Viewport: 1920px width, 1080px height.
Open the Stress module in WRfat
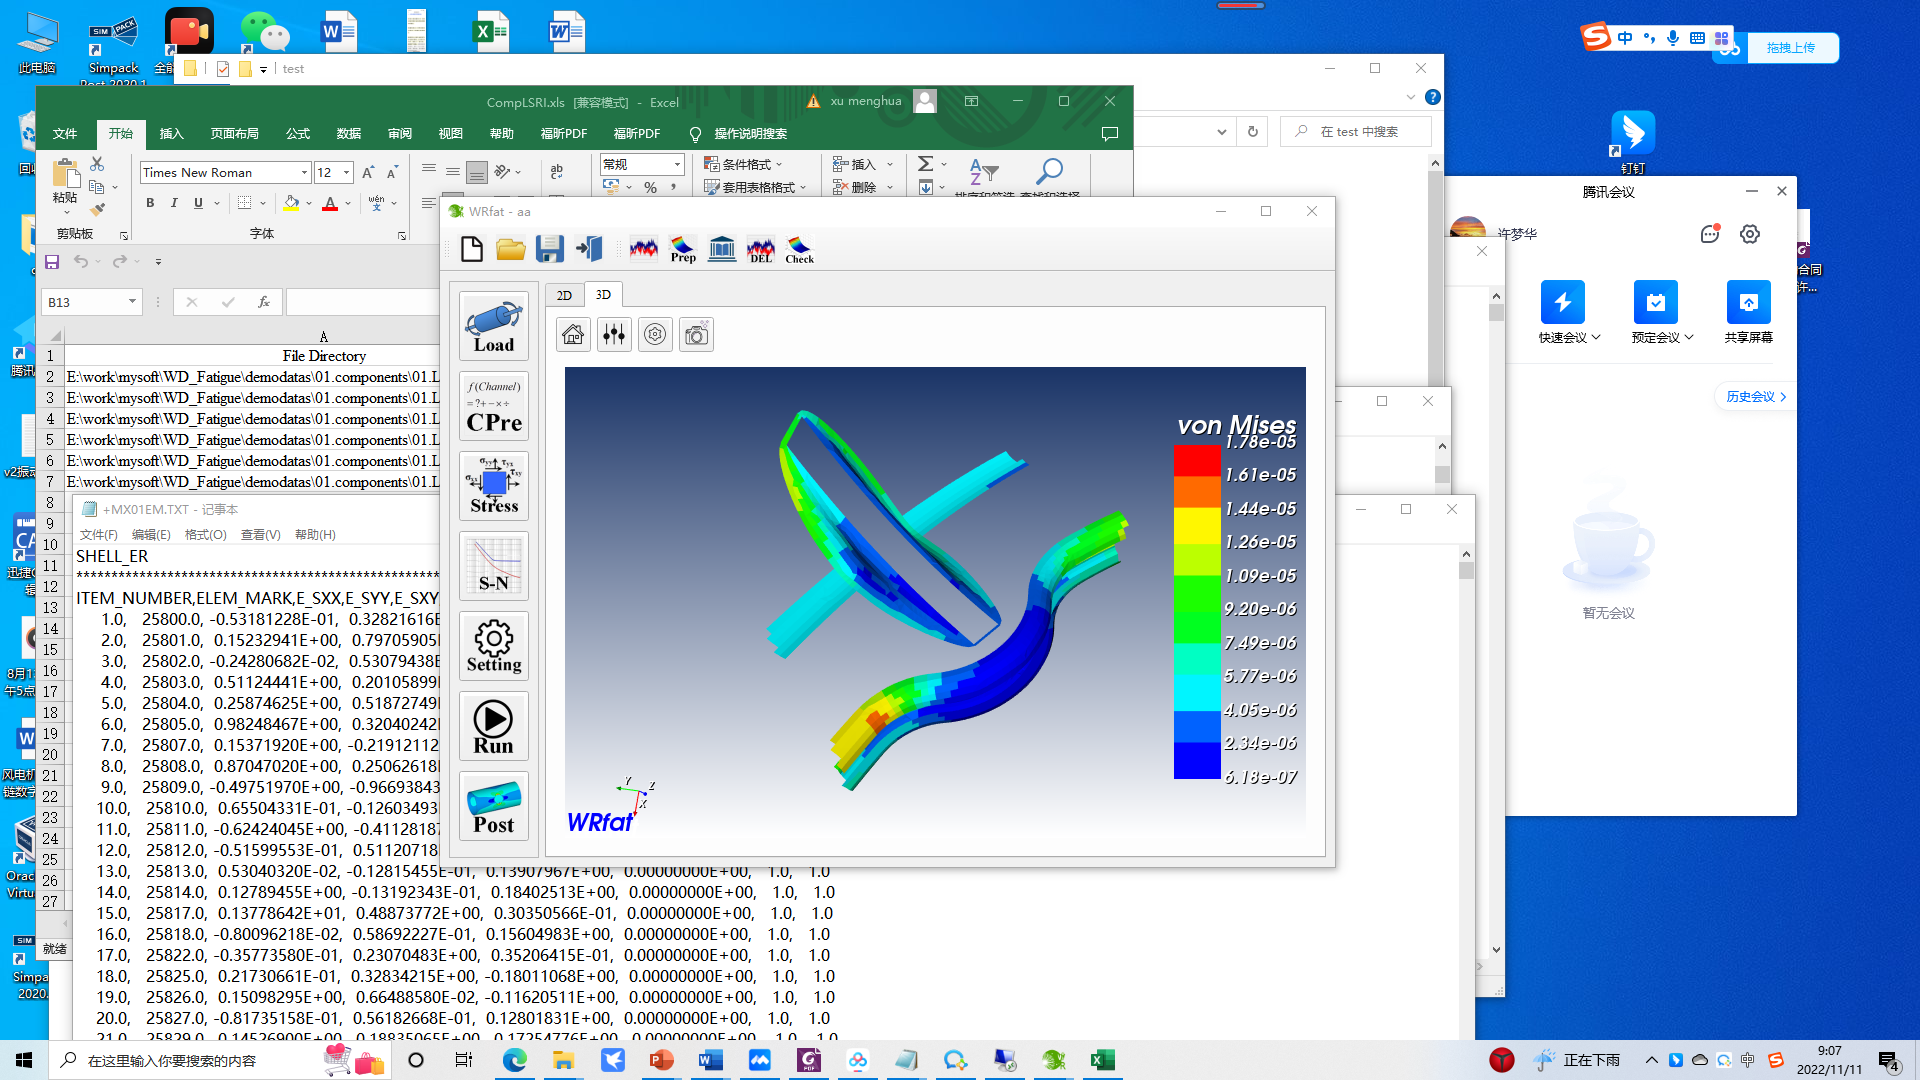(x=494, y=487)
